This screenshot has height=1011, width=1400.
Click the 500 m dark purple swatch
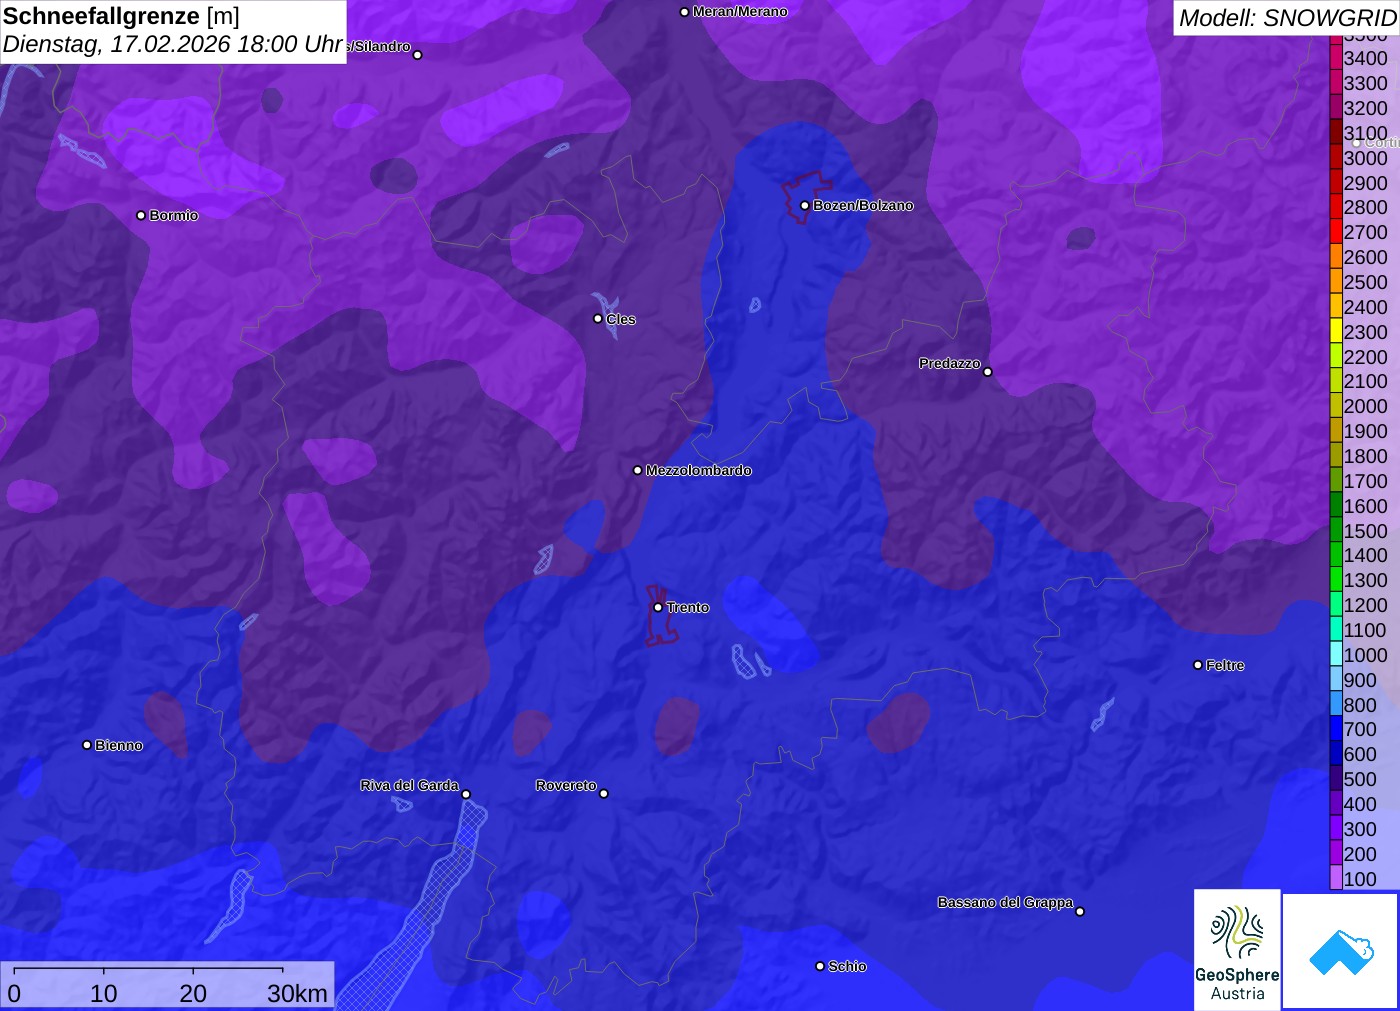pos(1336,779)
